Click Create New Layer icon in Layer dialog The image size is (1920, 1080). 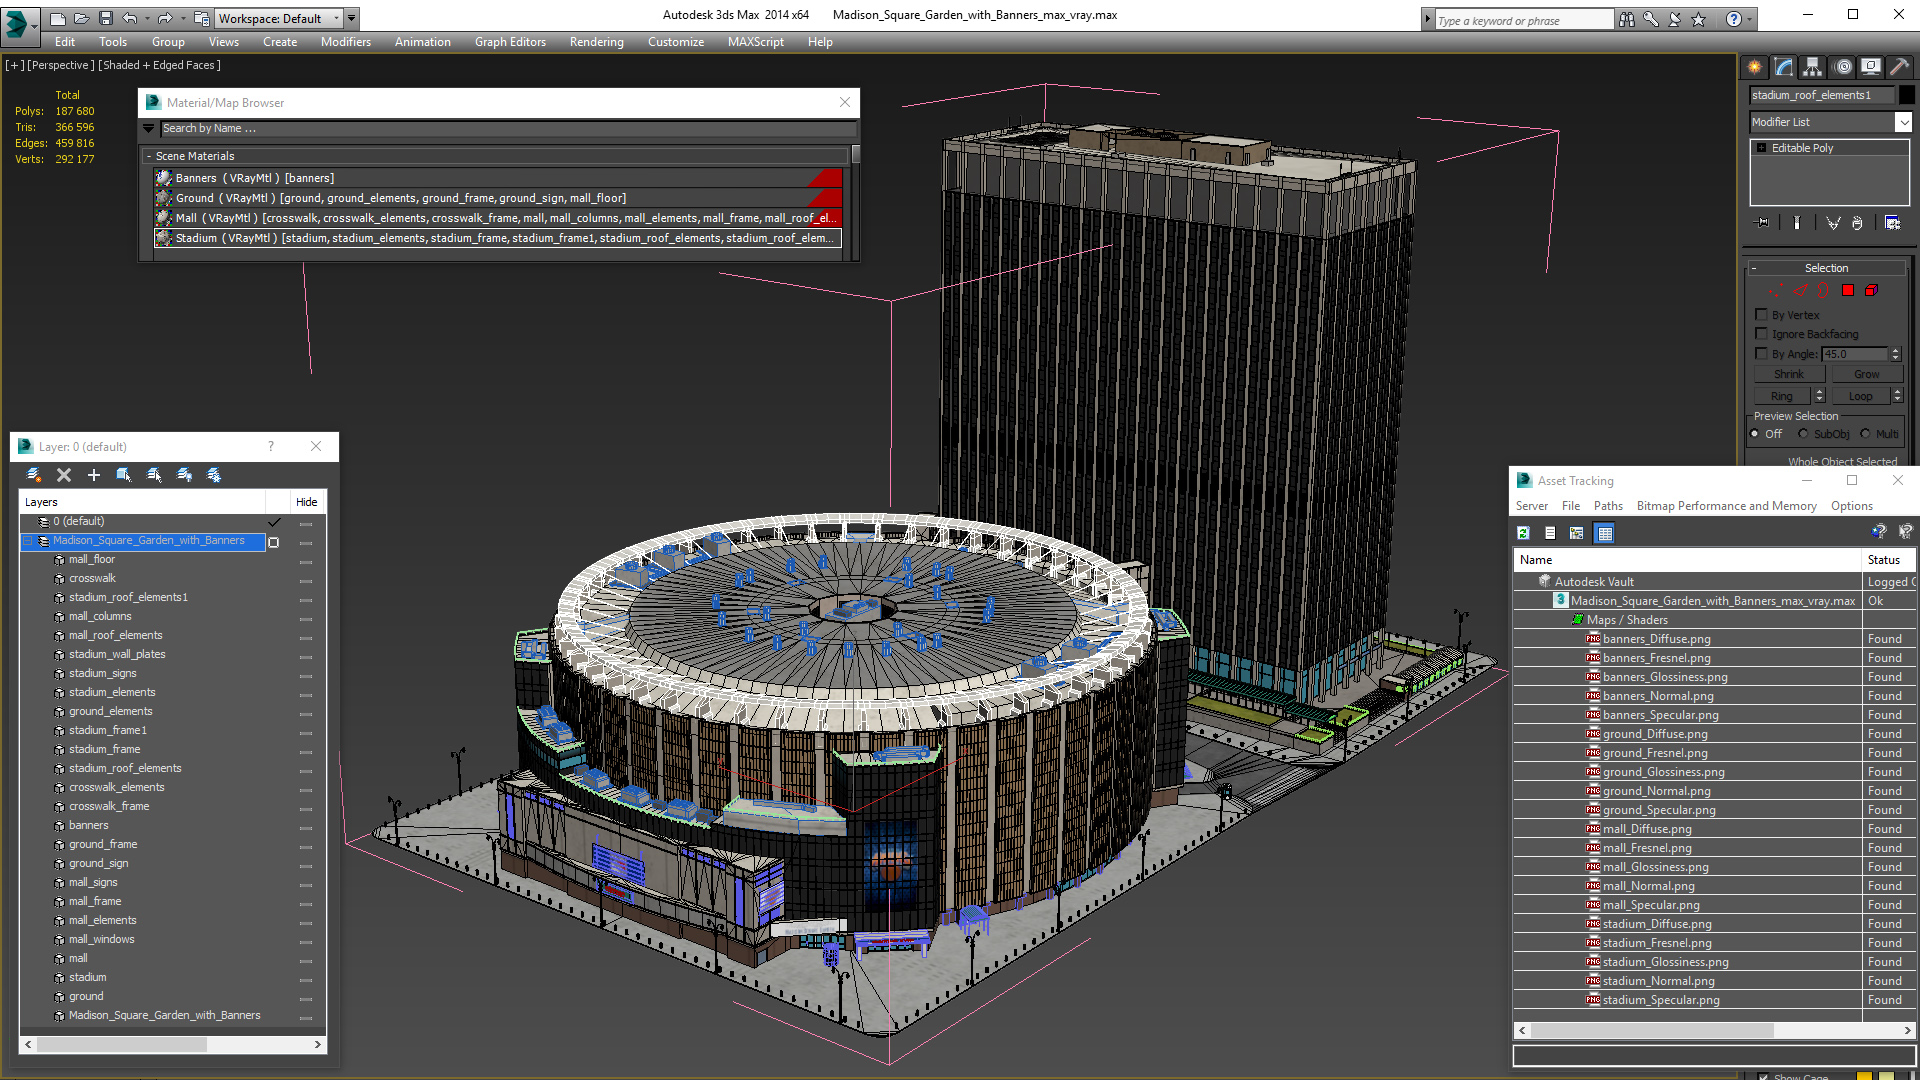(34, 475)
